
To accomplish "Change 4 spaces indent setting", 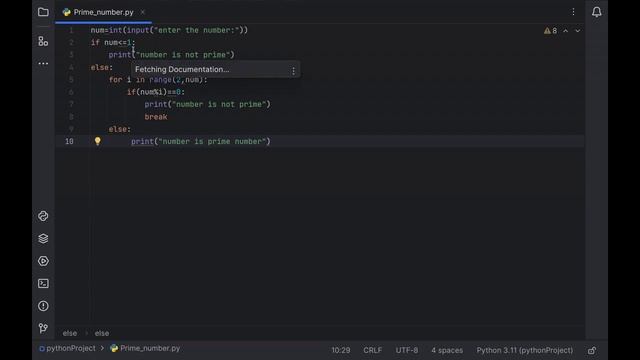I will pos(447,350).
